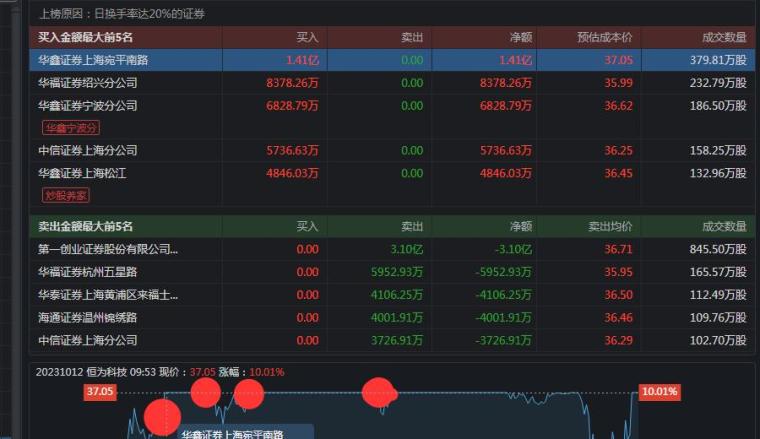Click the 36.71 average sell price
Viewport: 760px width, 439px height.
[x=618, y=249]
